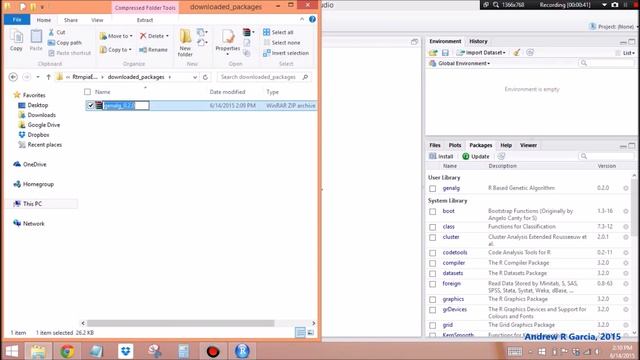The width and height of the screenshot is (640, 360).
Task: Switch to the Plots tab in RStudio
Action: [x=455, y=145]
